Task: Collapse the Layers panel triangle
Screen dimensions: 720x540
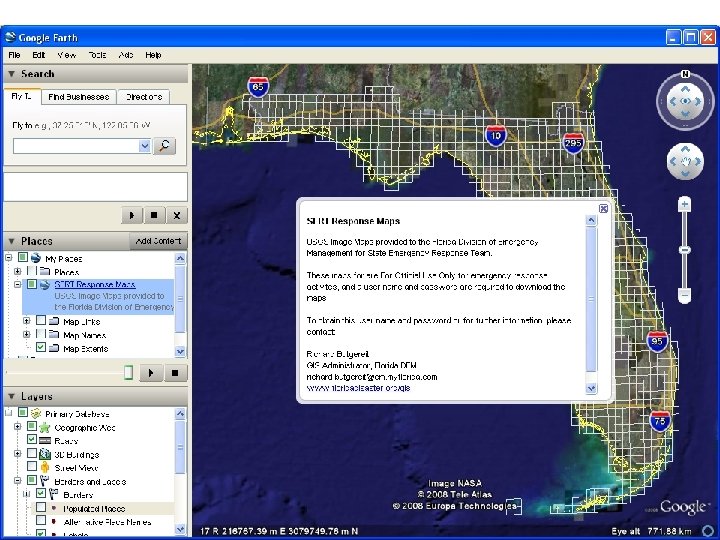Action: [x=11, y=396]
